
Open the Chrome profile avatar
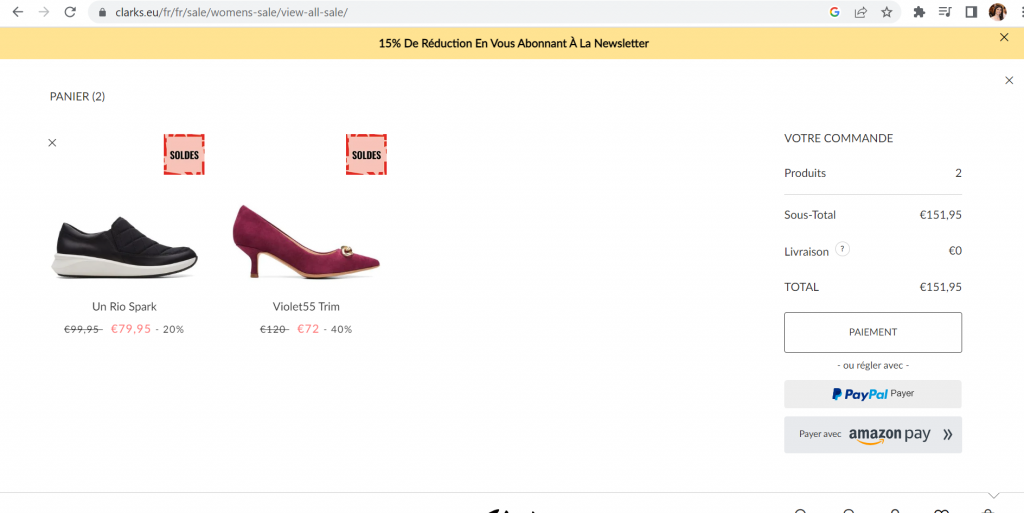(997, 12)
